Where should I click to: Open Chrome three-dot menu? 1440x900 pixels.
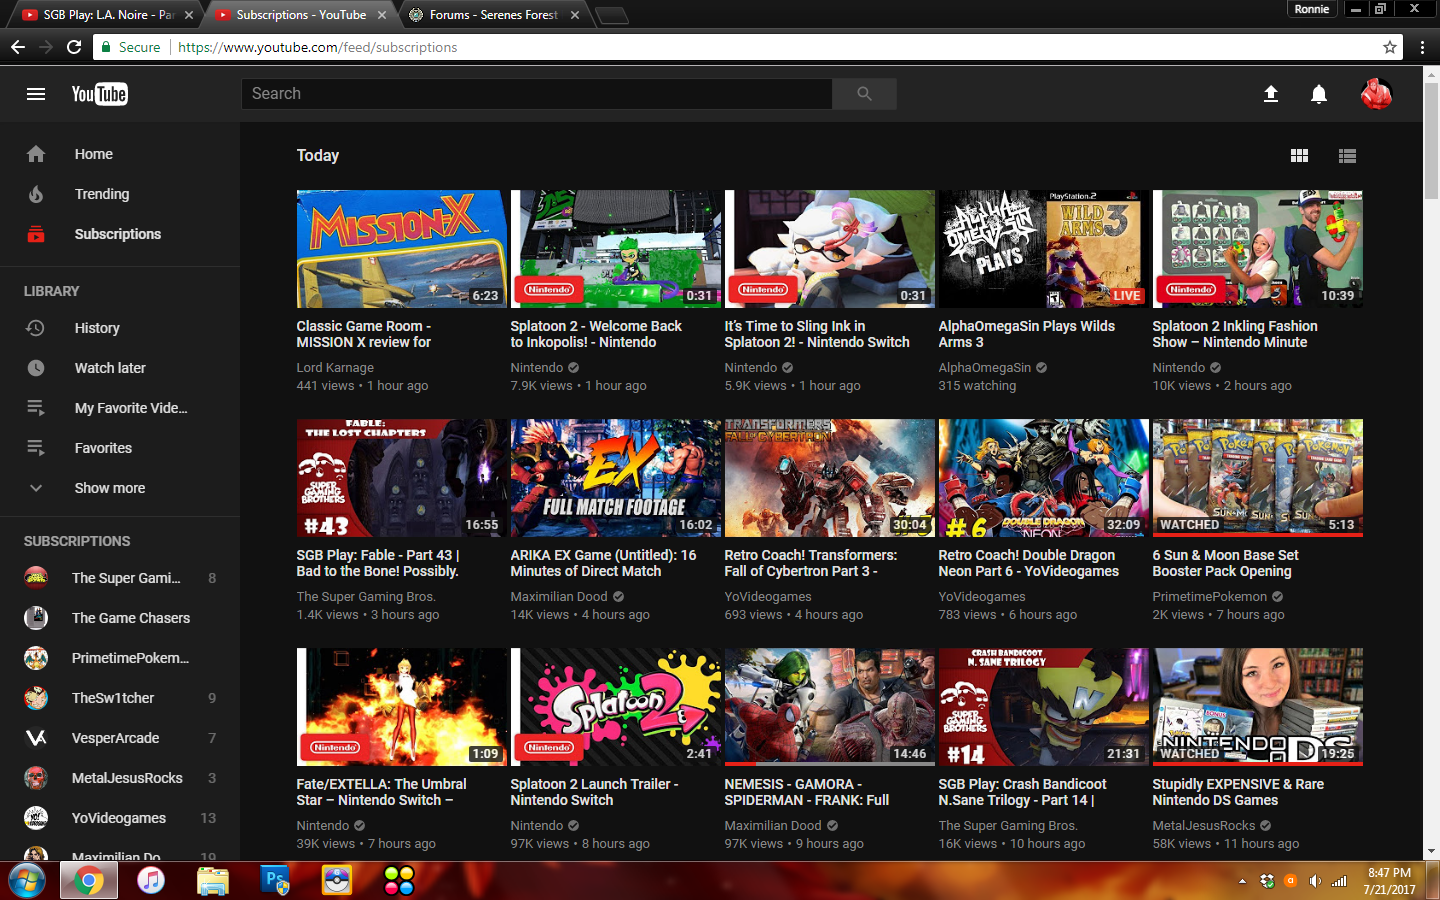tap(1422, 47)
